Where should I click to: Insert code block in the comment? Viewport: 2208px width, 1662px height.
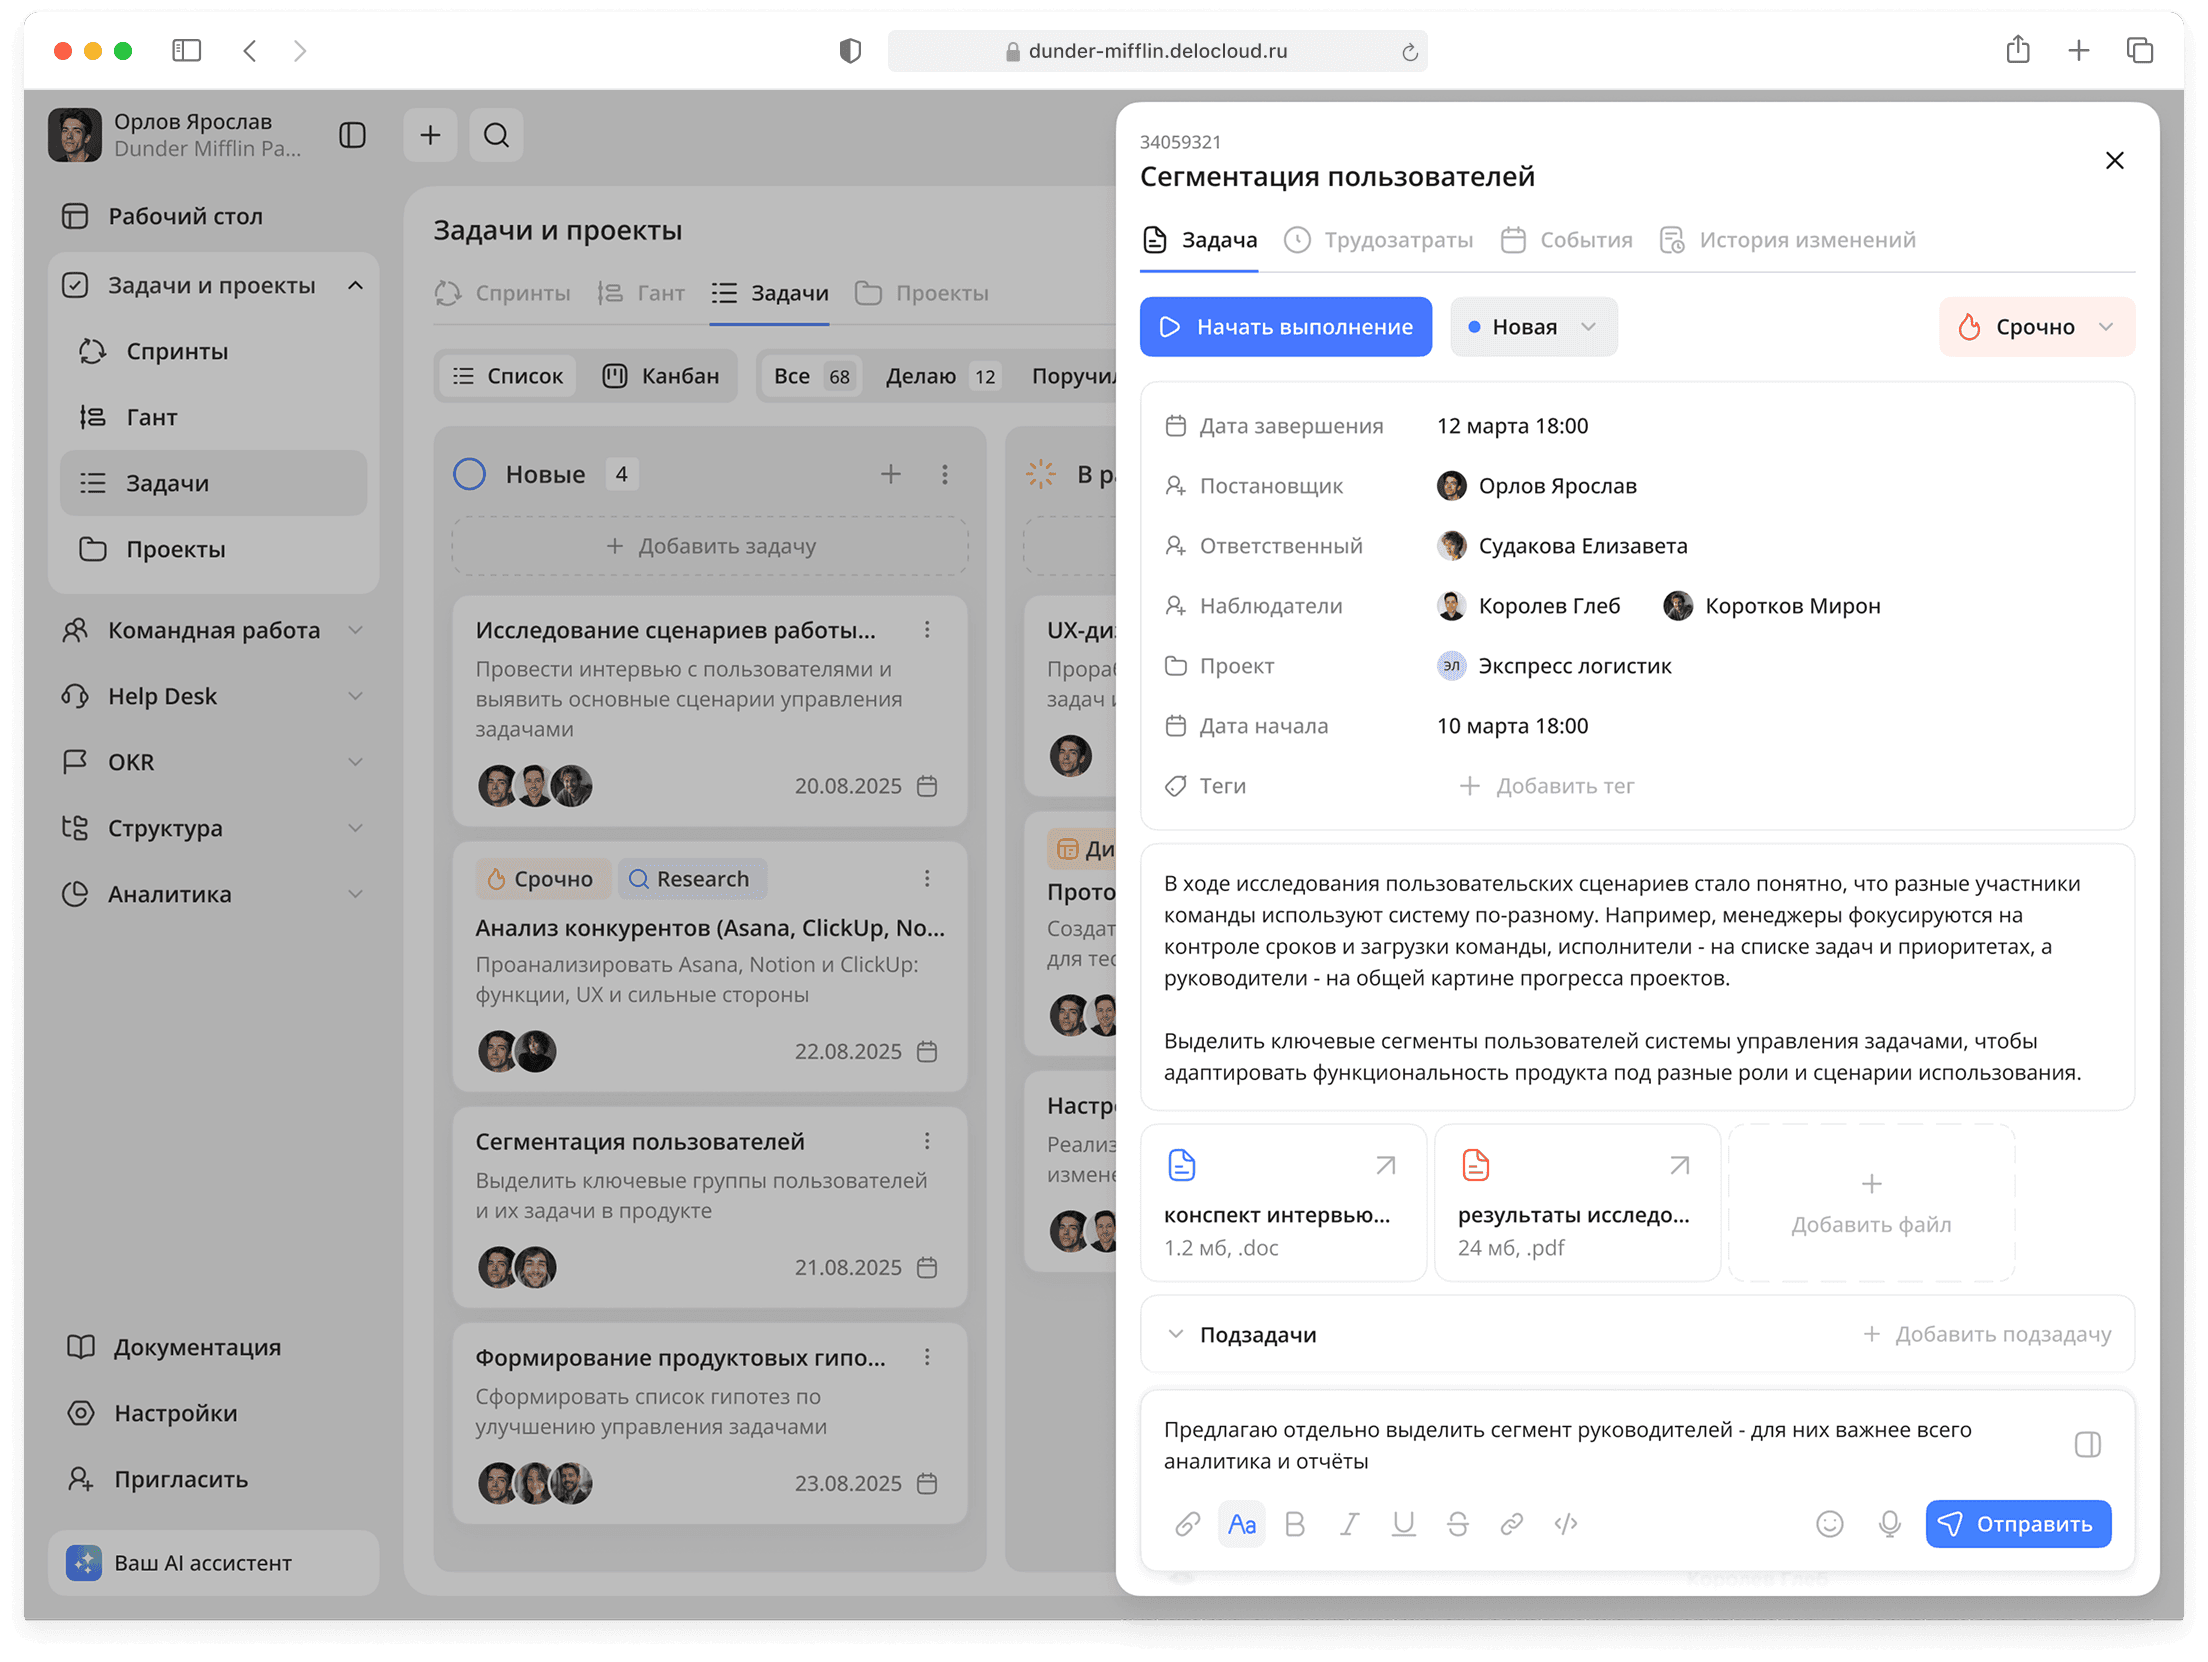click(1565, 1524)
